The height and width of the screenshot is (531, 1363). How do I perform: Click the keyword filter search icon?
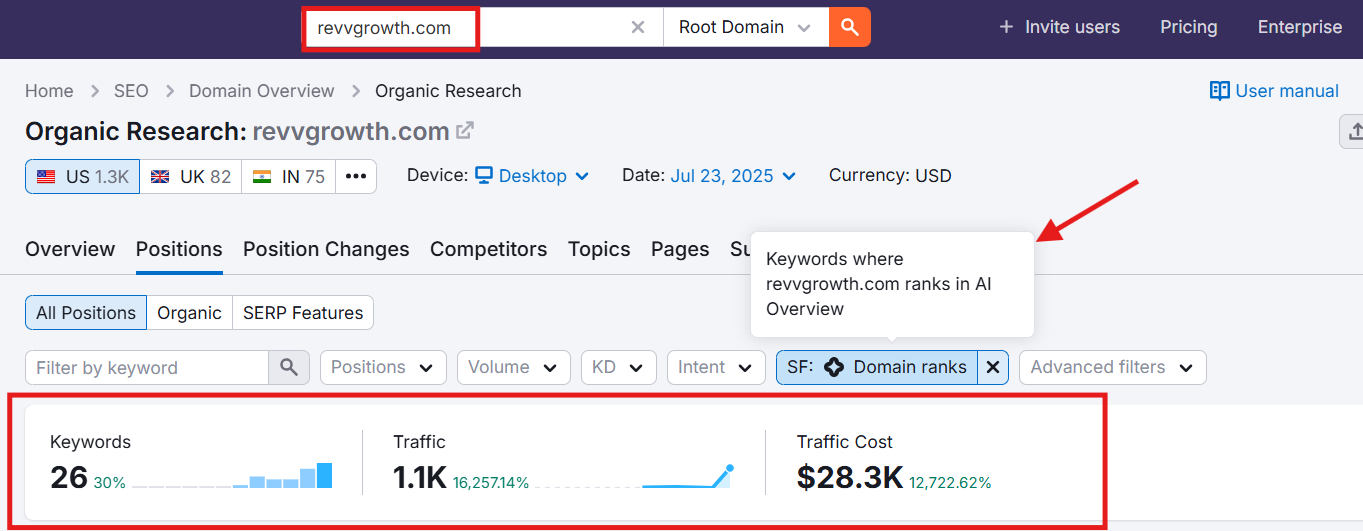[x=289, y=367]
